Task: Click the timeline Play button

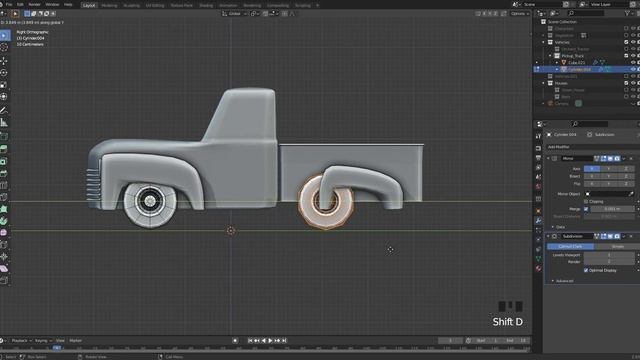Action: coord(270,340)
